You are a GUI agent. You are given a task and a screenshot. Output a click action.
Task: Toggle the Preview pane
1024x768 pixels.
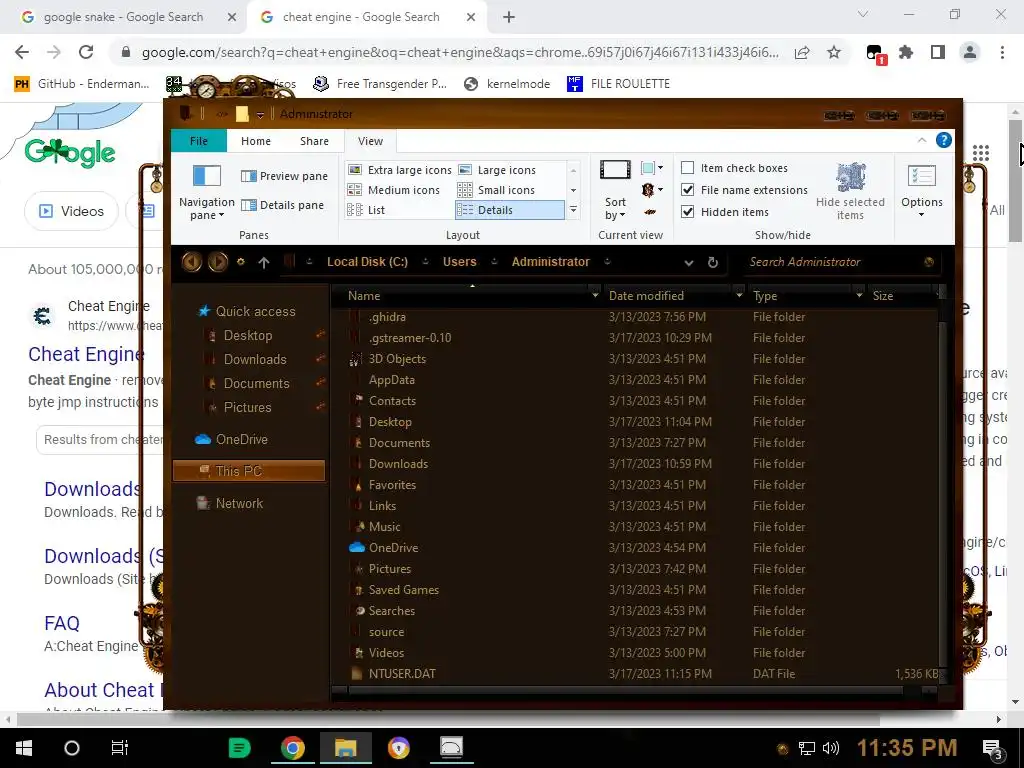[284, 176]
